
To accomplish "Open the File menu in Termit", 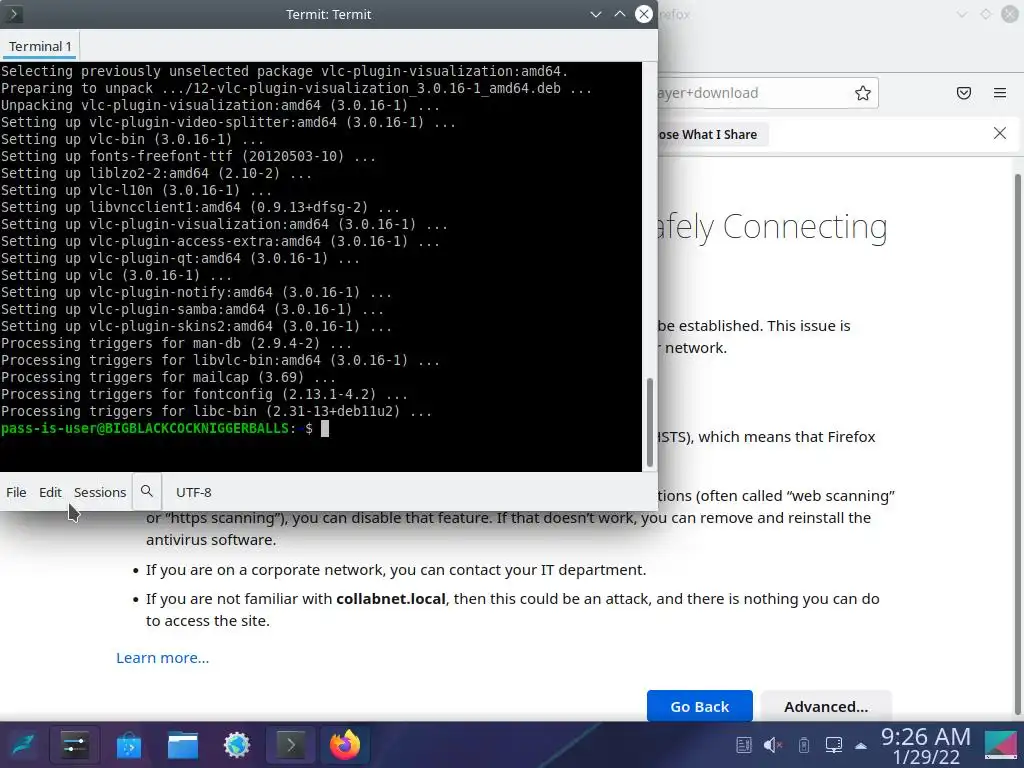I will [x=16, y=492].
